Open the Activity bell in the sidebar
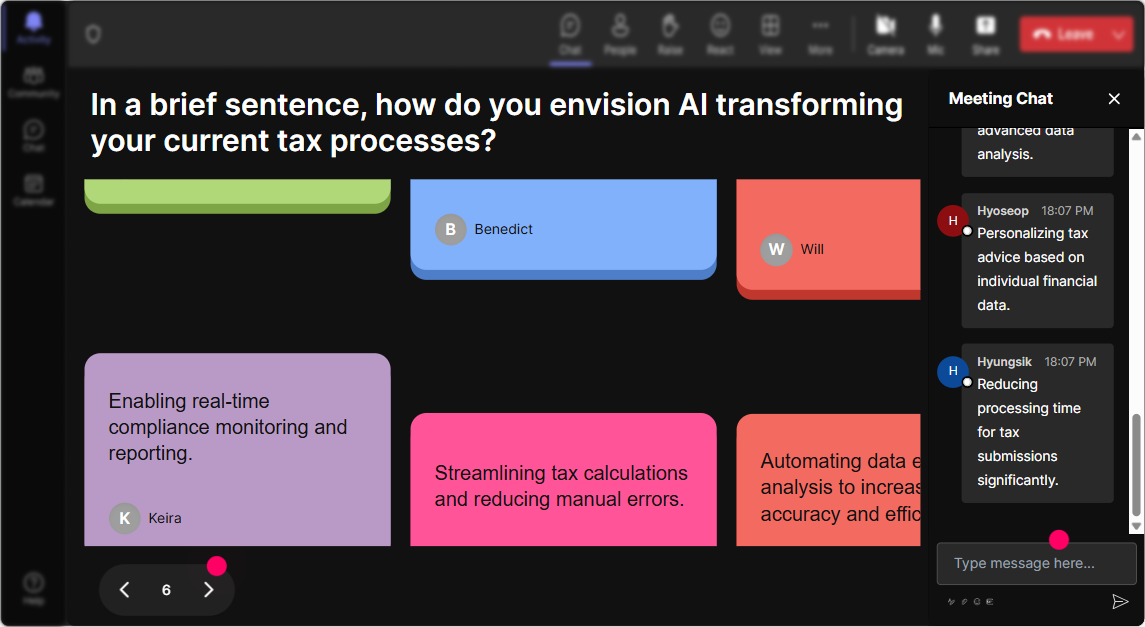 (34, 28)
